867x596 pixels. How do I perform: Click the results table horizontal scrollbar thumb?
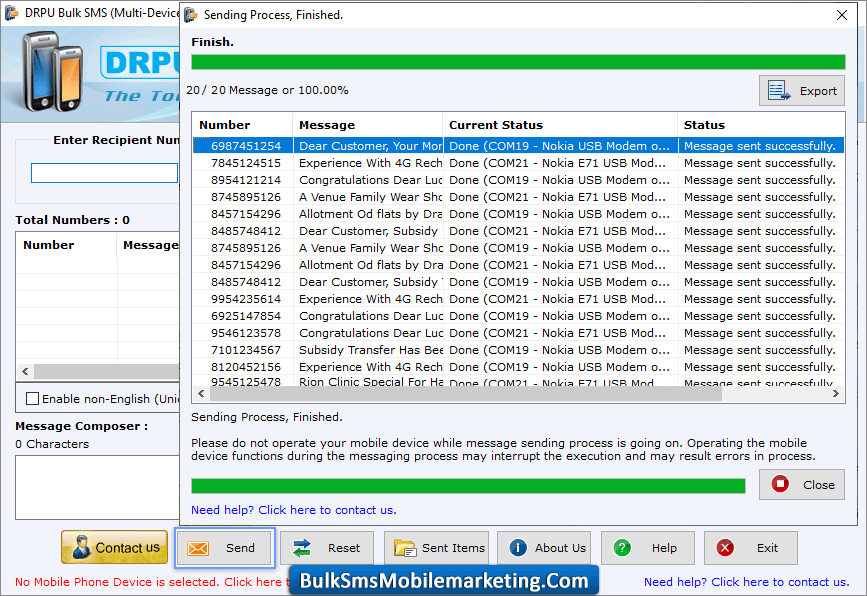click(x=466, y=394)
